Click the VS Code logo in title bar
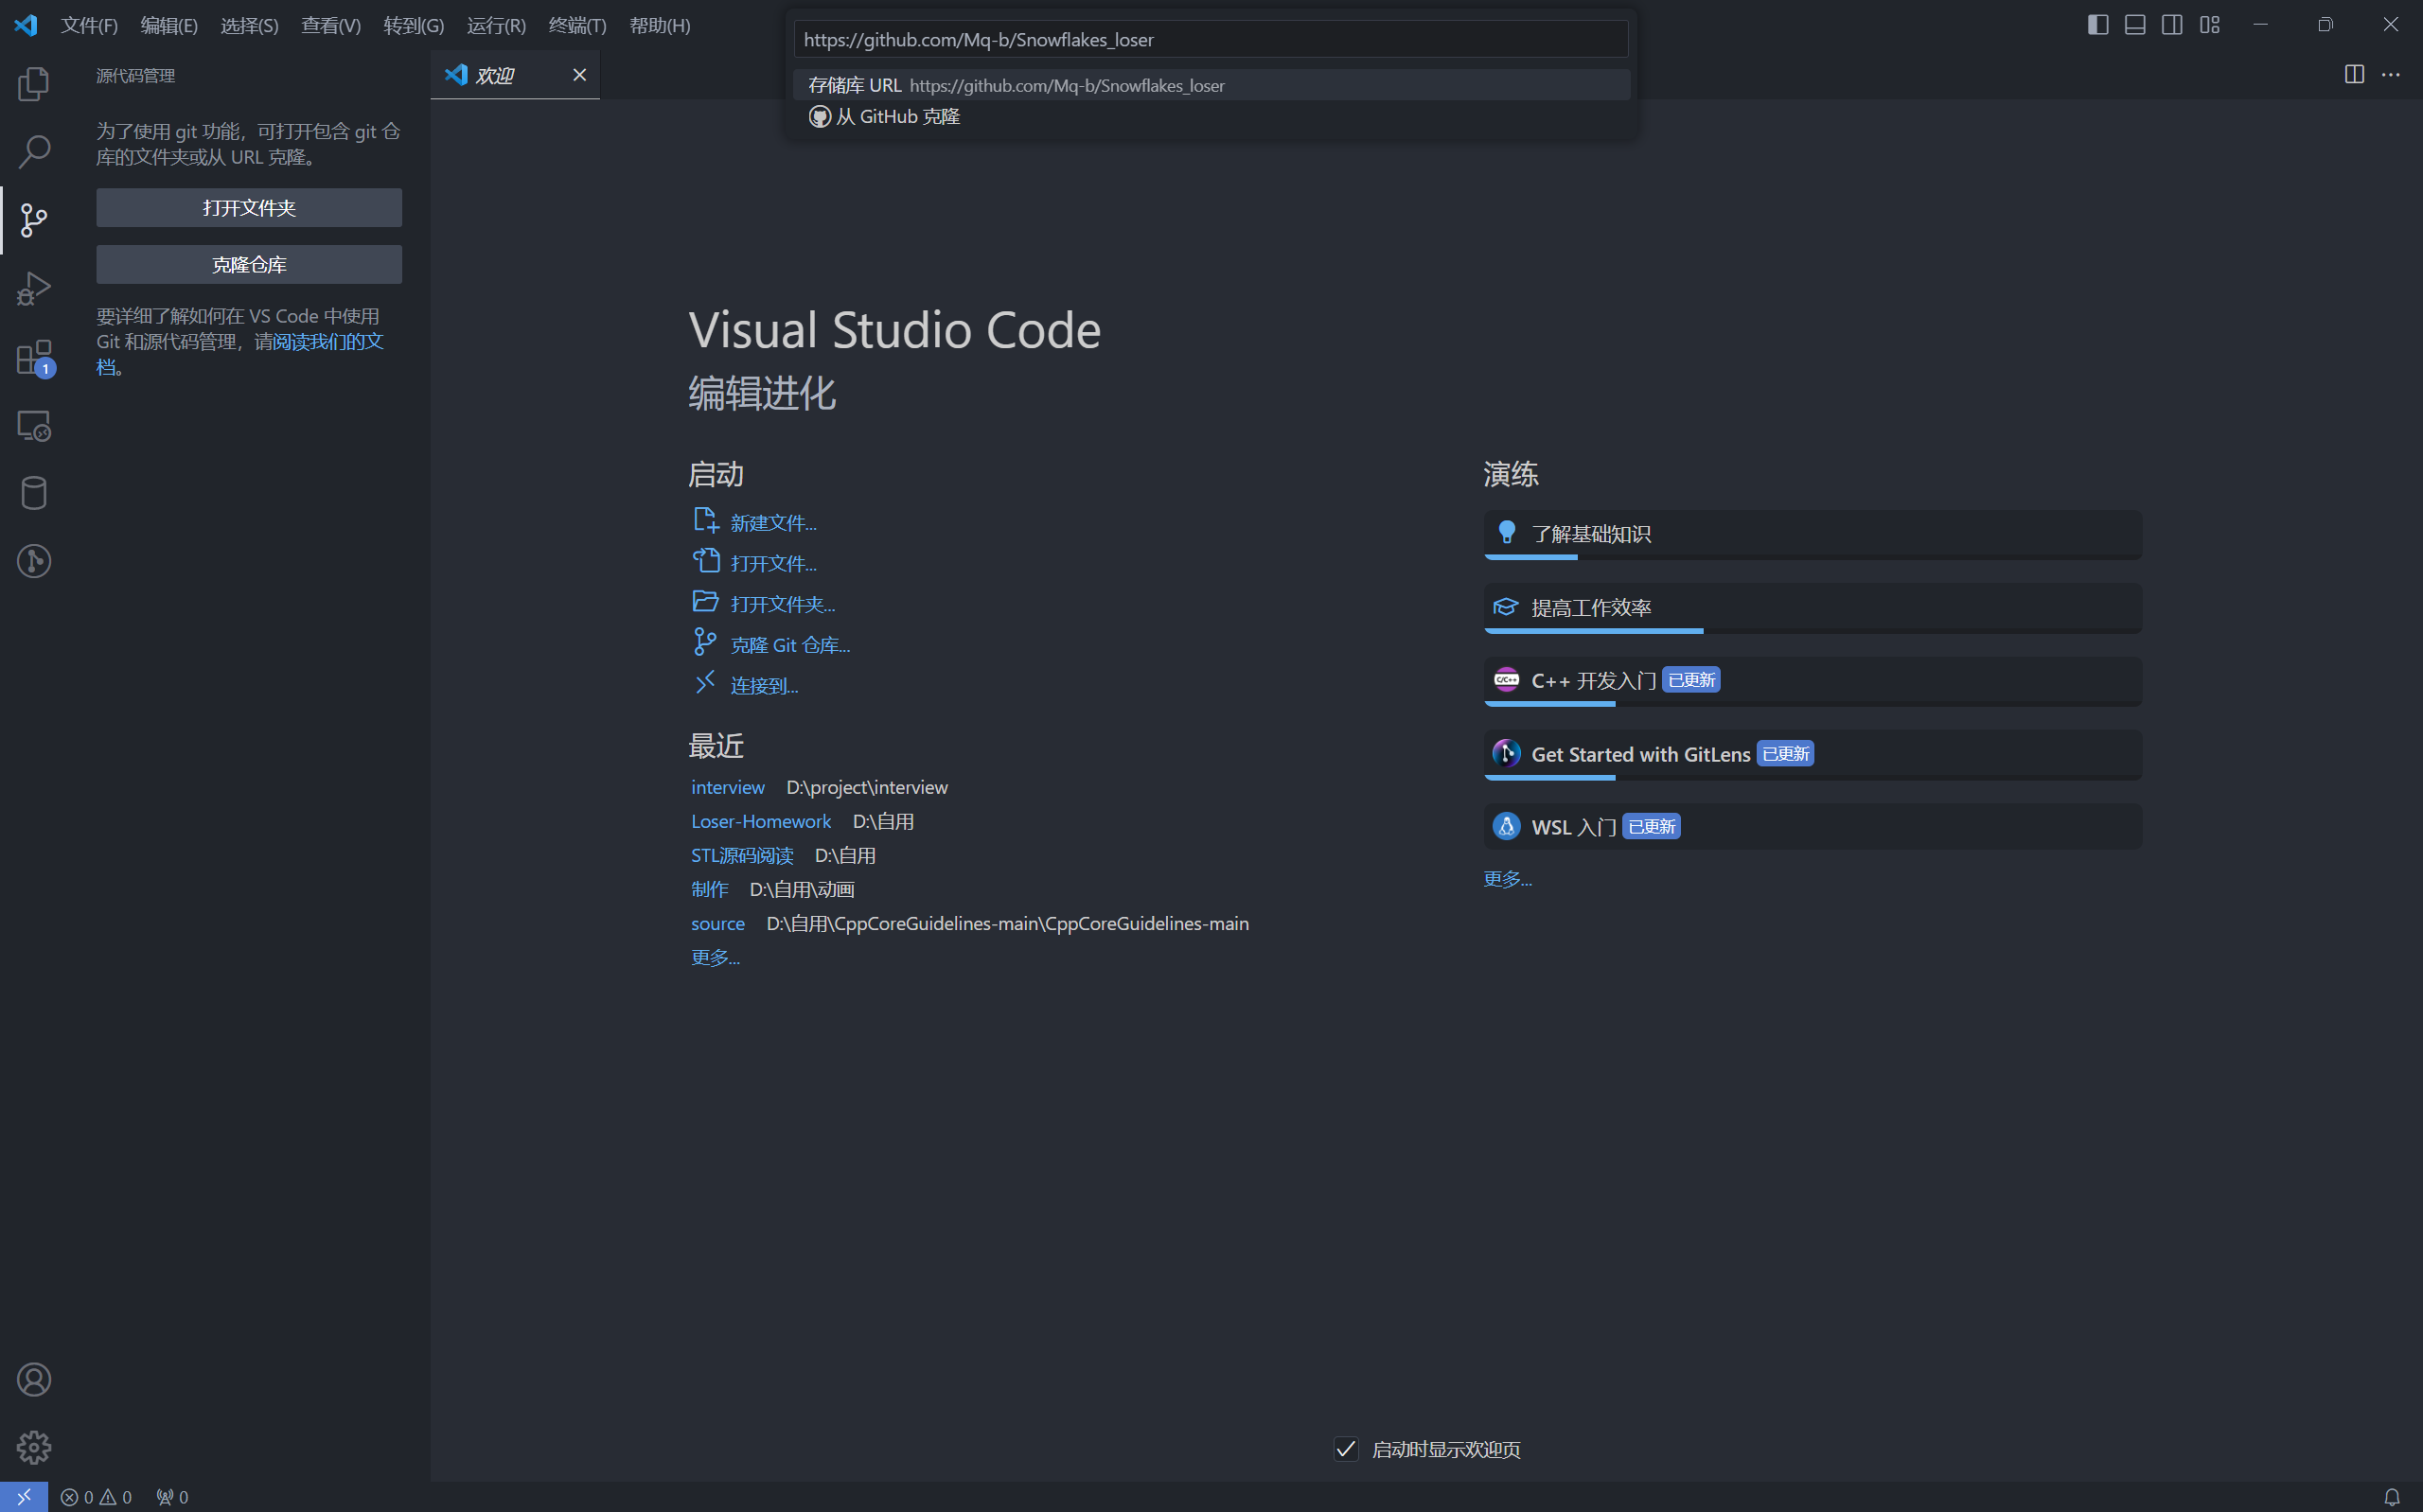The height and width of the screenshot is (1512, 2423). click(x=26, y=25)
